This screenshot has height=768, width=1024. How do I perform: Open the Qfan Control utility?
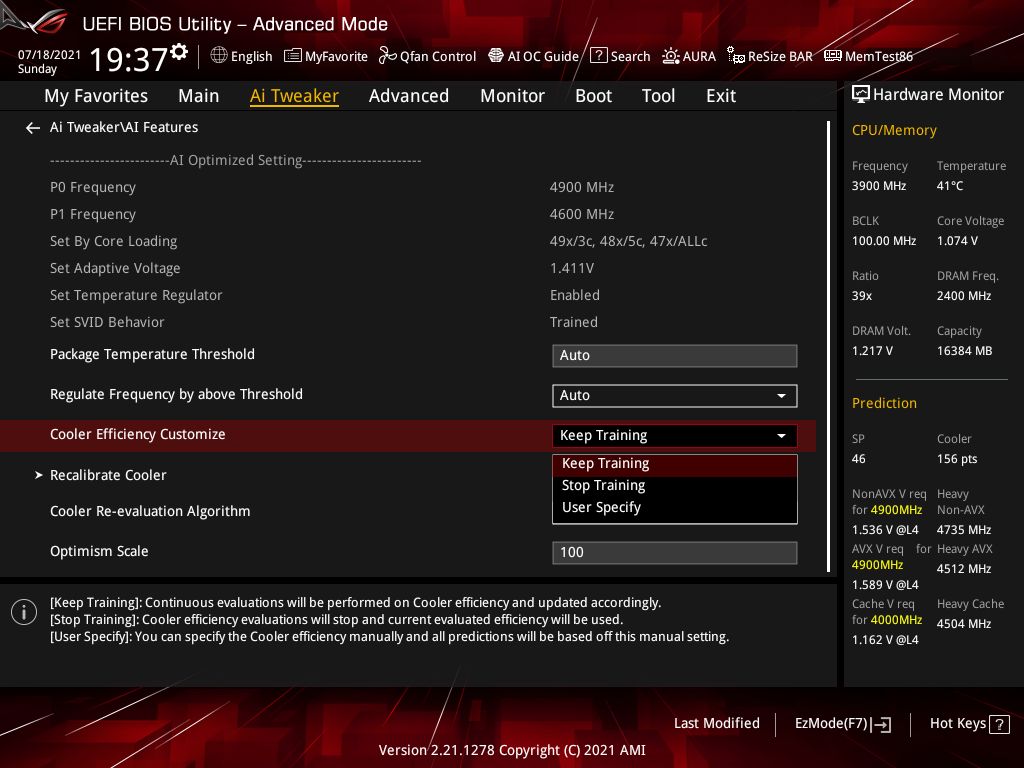click(427, 56)
